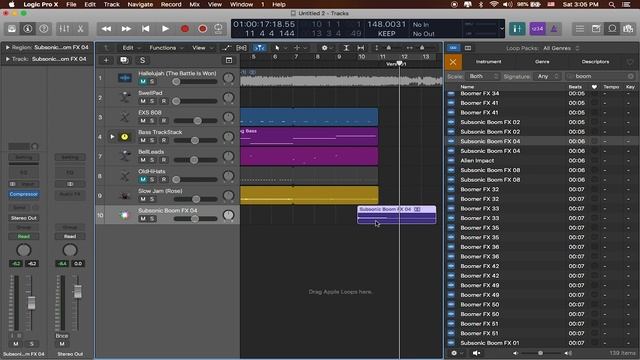Expand the Track inspector triangle
640x360 pixels.
(x=7, y=59)
